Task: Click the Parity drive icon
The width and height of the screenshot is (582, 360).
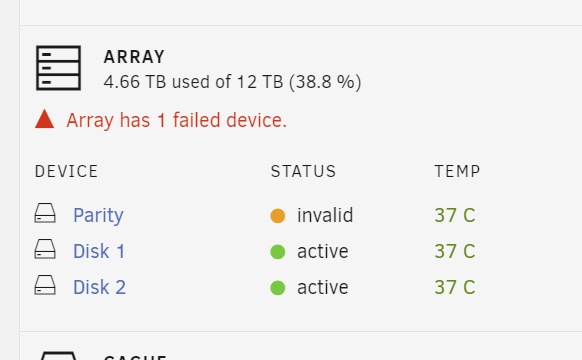Action: [x=45, y=213]
